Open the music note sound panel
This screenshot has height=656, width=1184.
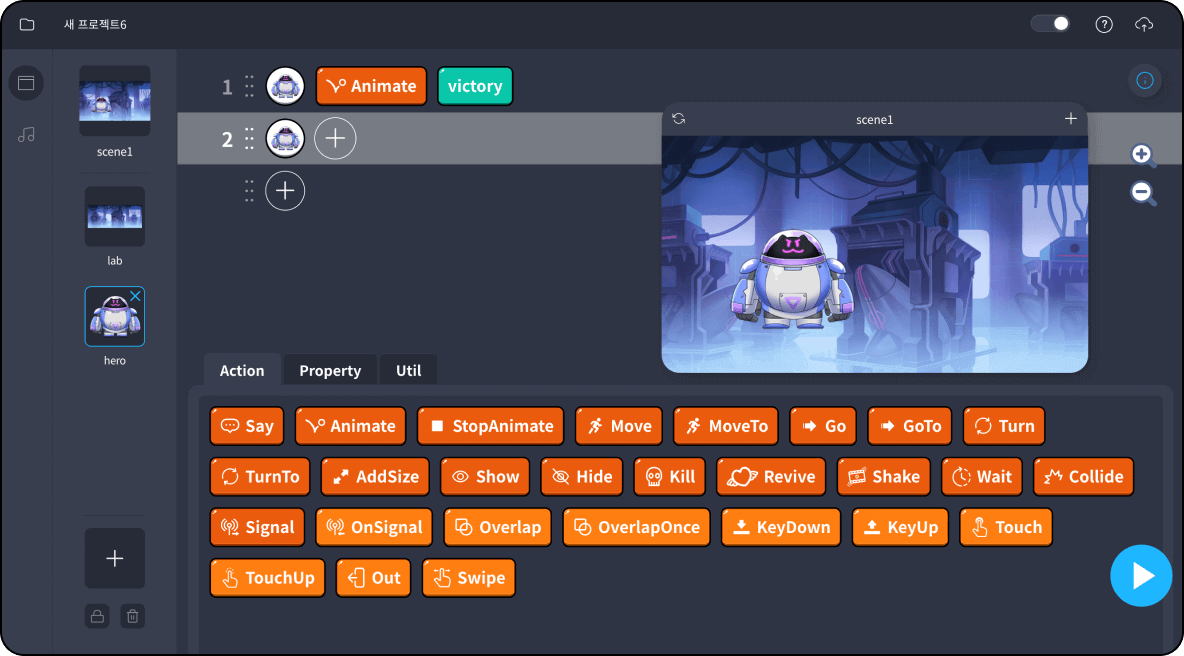coord(26,135)
